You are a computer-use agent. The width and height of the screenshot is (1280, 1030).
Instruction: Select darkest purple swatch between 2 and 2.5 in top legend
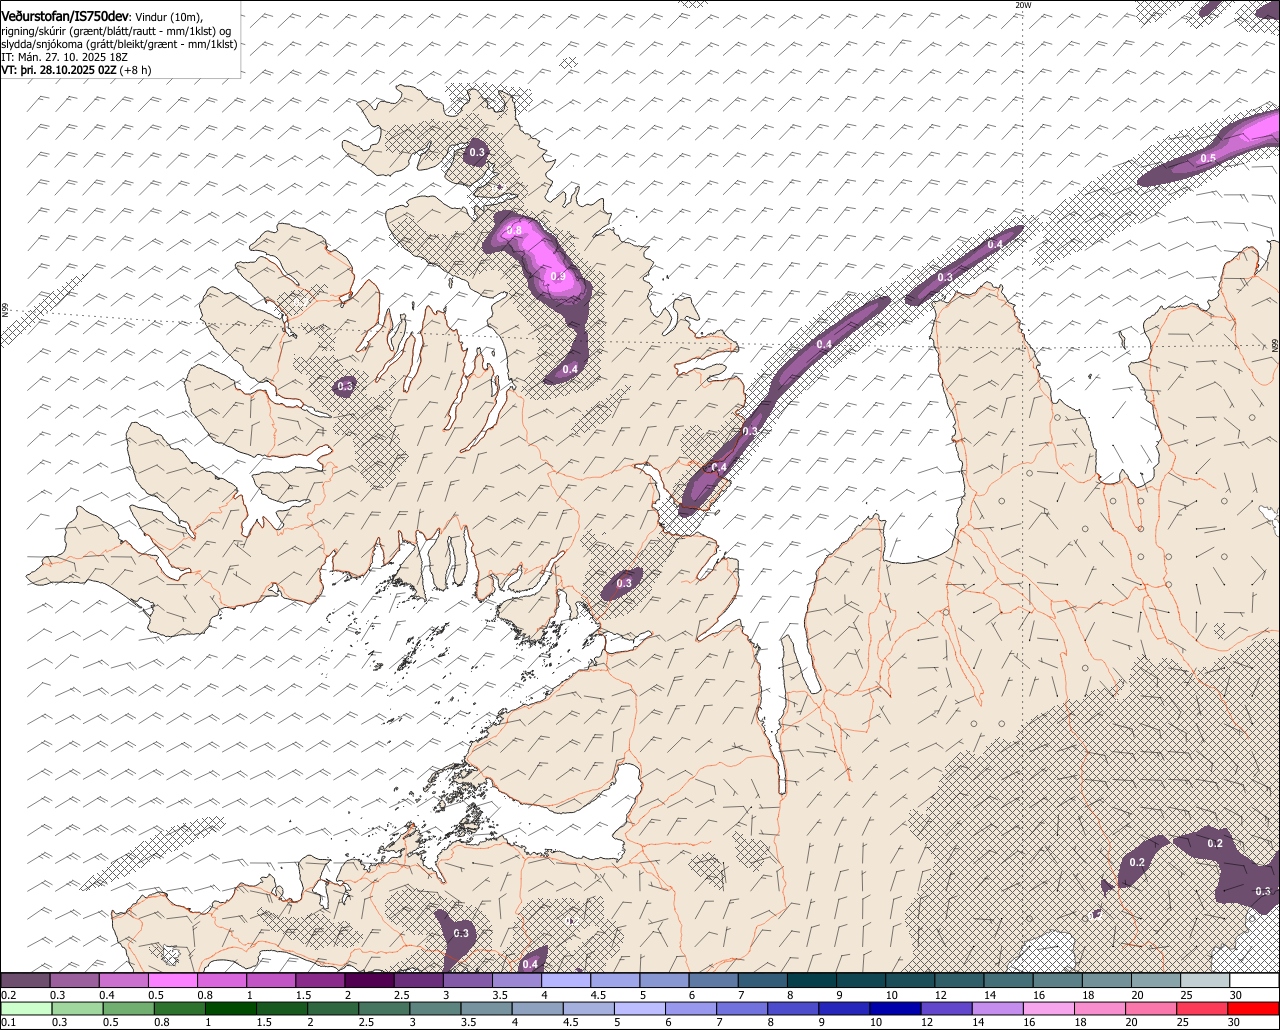[x=370, y=980]
